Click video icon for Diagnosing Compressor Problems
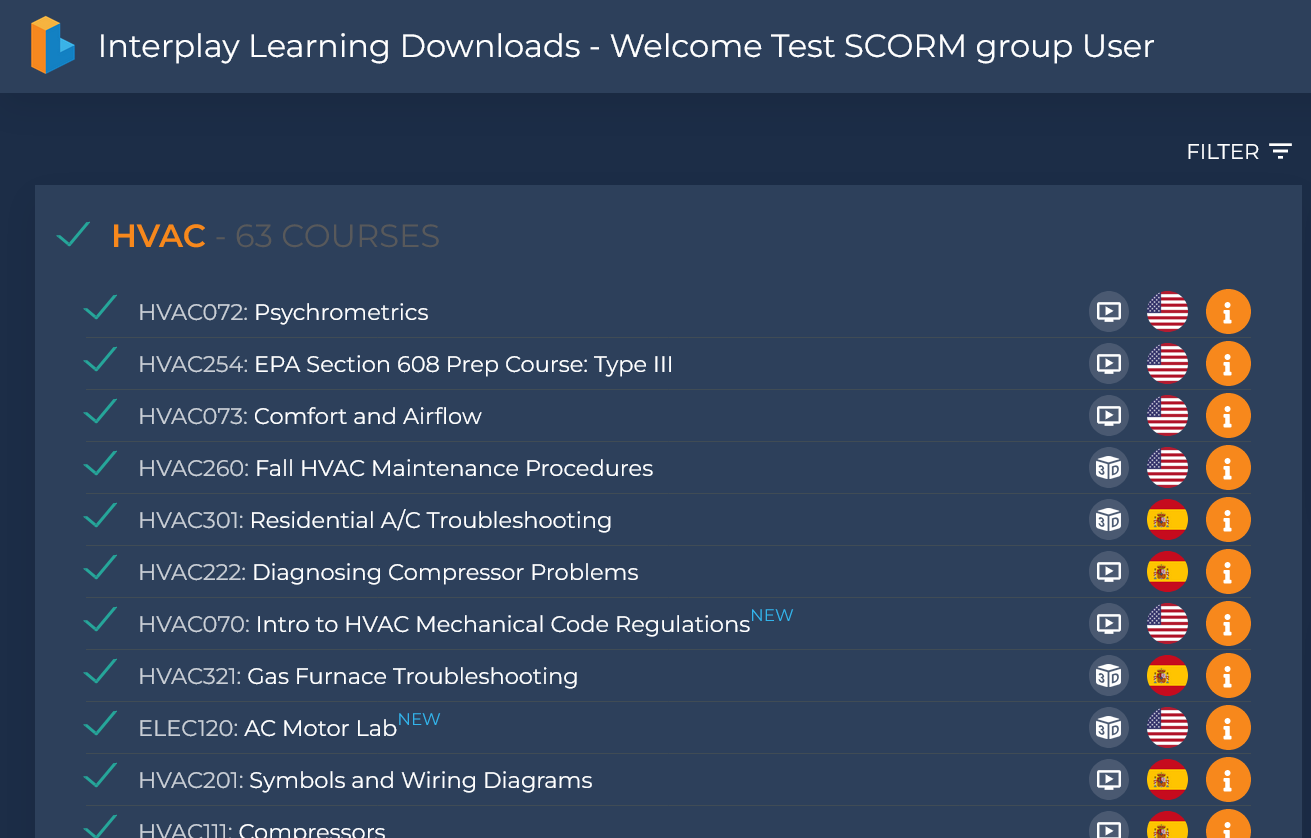 (x=1108, y=572)
